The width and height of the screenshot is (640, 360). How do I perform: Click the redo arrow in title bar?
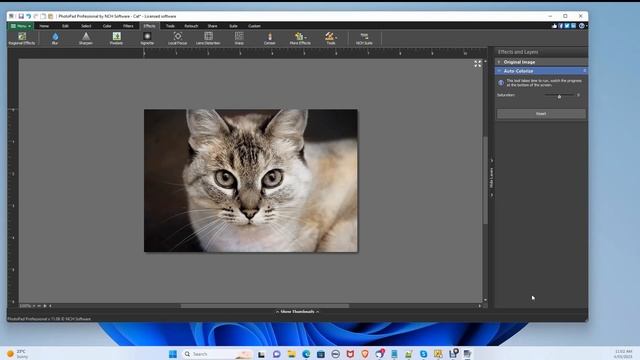36,16
